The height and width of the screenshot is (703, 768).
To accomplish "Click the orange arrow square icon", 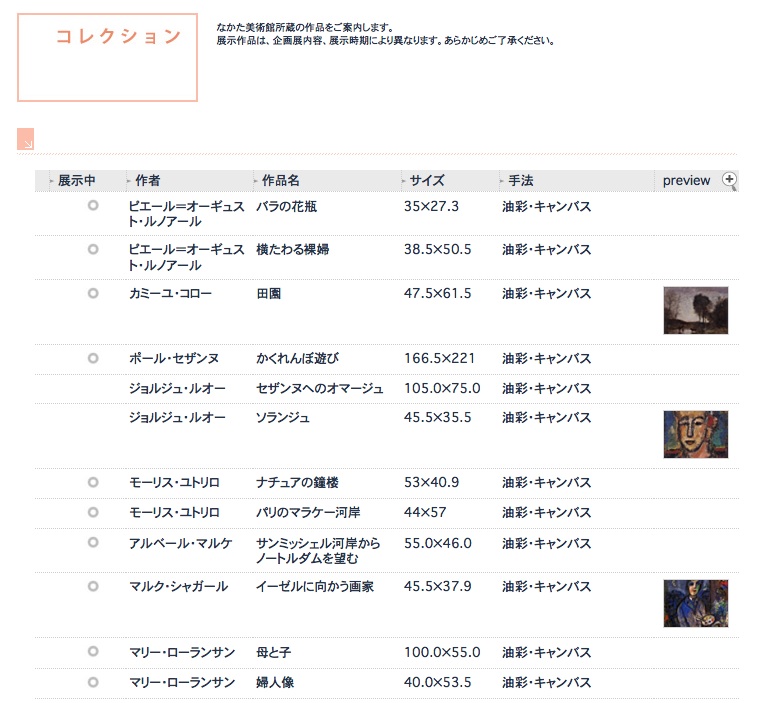I will coord(25,139).
